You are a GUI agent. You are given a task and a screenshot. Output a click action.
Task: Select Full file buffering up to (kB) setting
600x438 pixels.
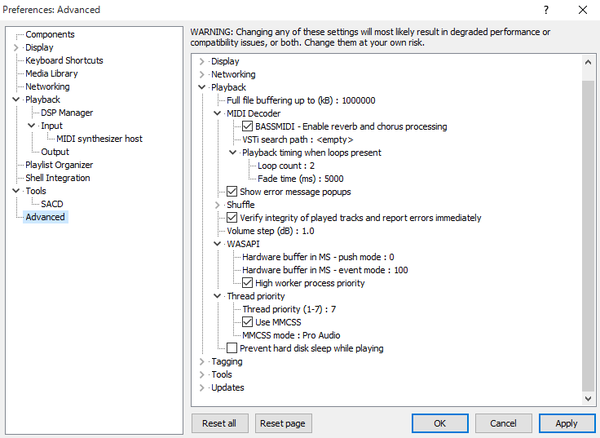point(301,100)
